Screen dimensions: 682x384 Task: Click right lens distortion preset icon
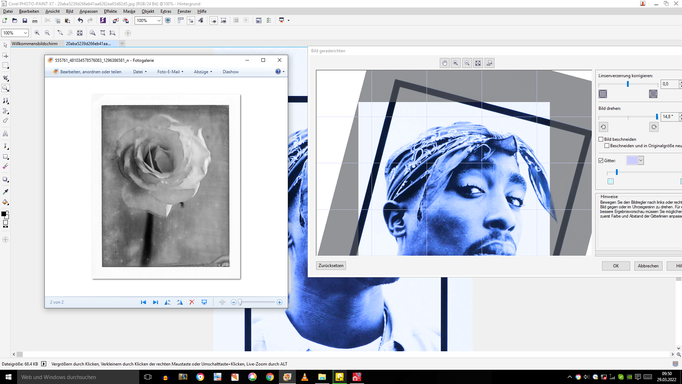653,94
